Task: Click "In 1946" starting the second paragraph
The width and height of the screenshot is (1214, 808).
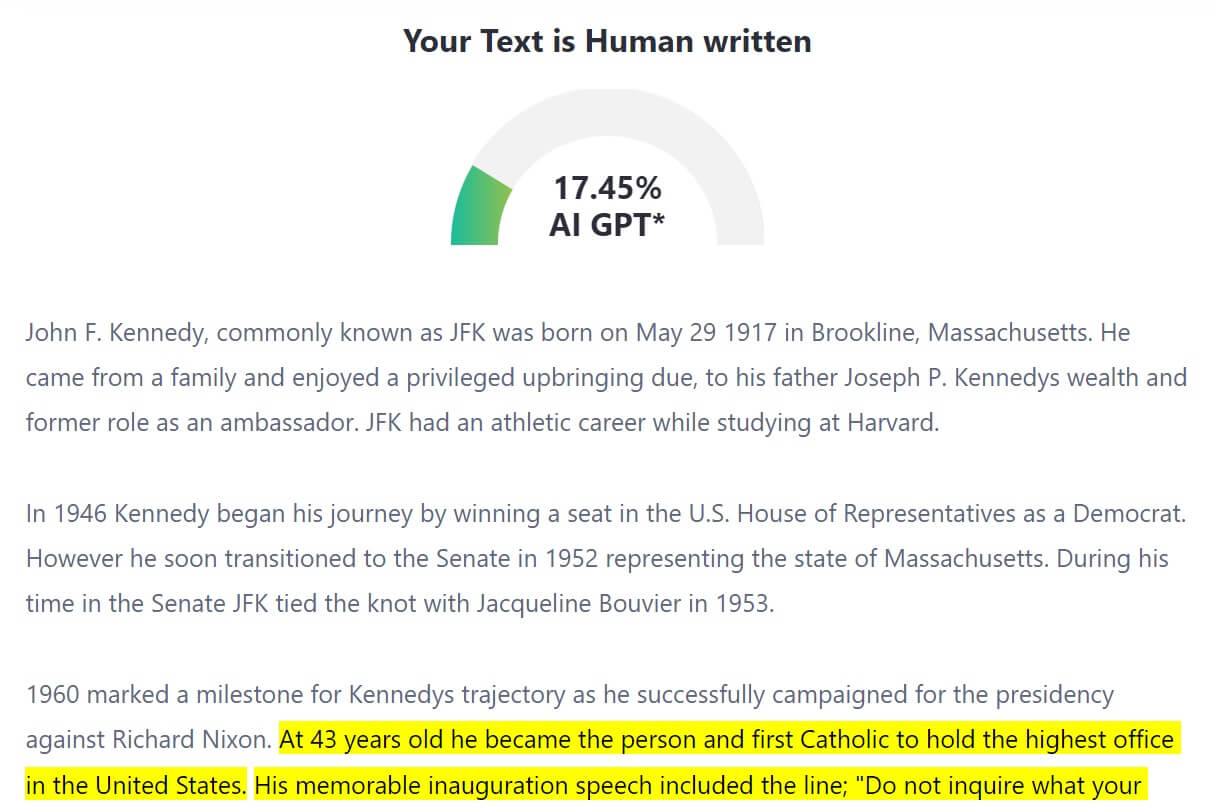Action: [66, 514]
